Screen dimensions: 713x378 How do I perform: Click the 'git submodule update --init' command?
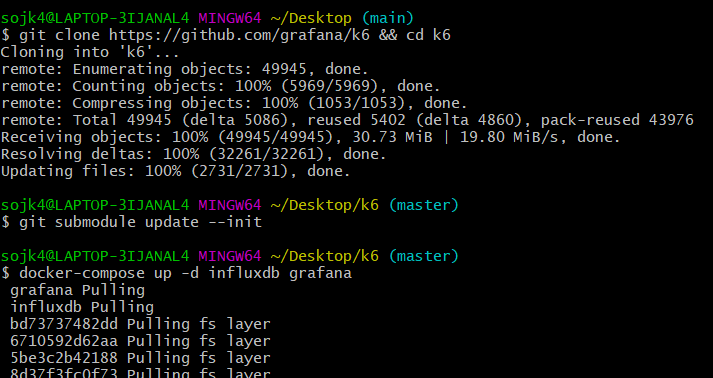[132, 222]
